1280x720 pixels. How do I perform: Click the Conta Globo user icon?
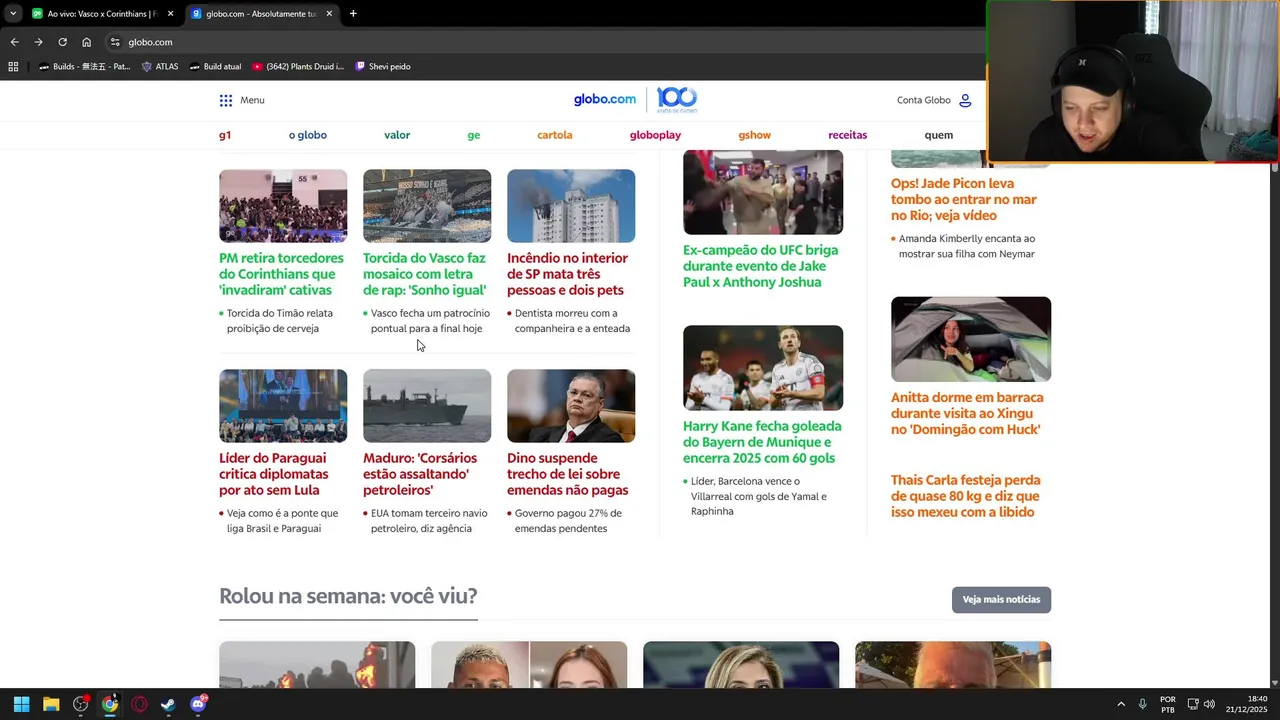point(965,100)
